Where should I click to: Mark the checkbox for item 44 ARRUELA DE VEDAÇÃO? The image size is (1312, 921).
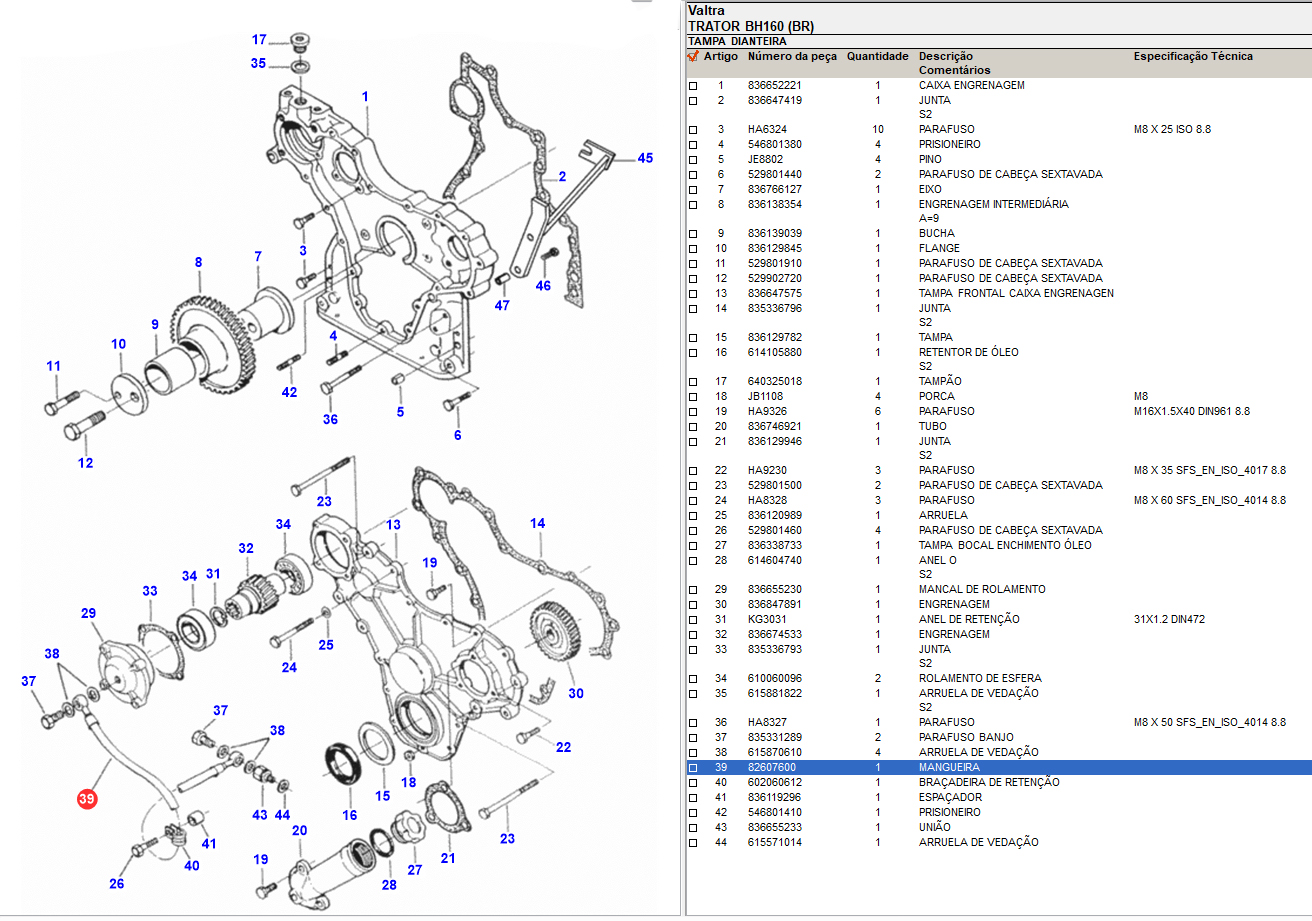click(693, 843)
